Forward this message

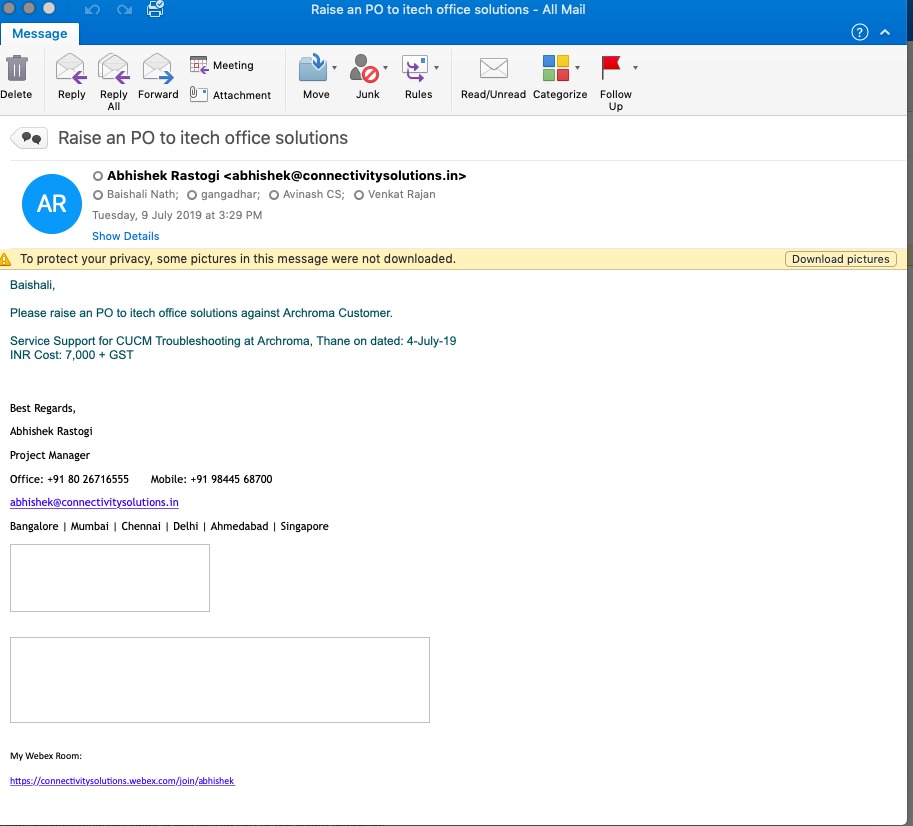158,70
